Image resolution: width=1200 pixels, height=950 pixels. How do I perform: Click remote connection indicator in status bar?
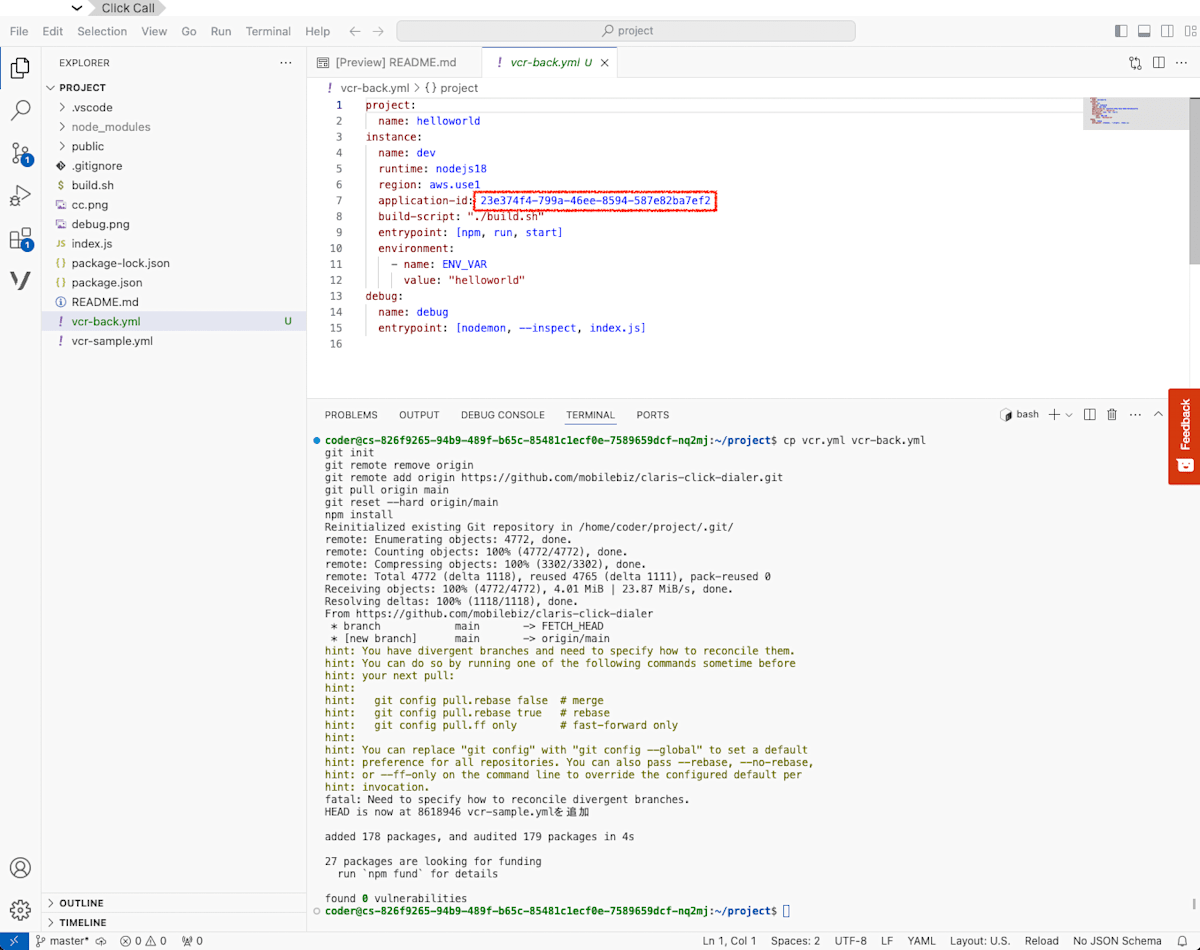[x=13, y=940]
